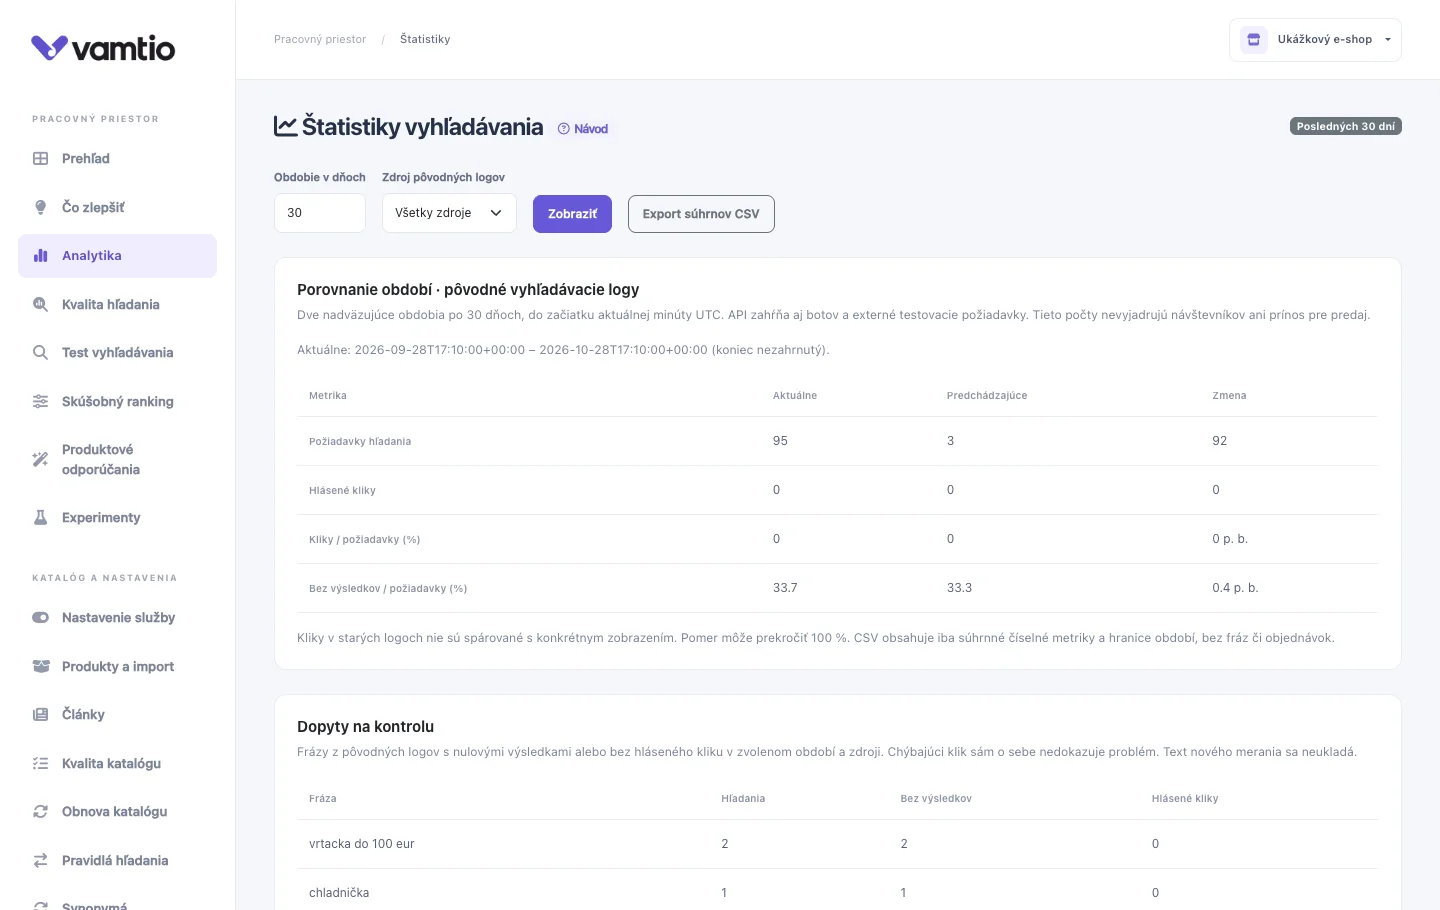Go to Čo zlepšiť in sidebar
The width and height of the screenshot is (1440, 910).
117,207
